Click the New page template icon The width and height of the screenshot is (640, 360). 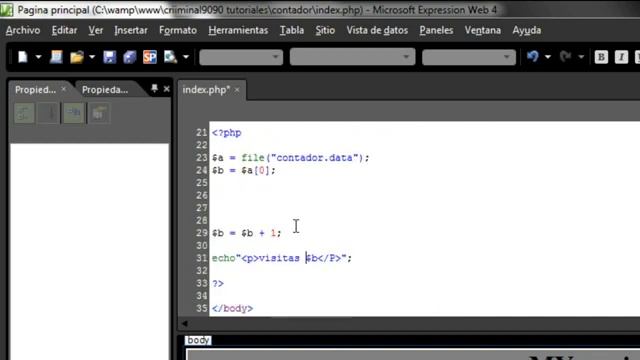[x=56, y=57]
